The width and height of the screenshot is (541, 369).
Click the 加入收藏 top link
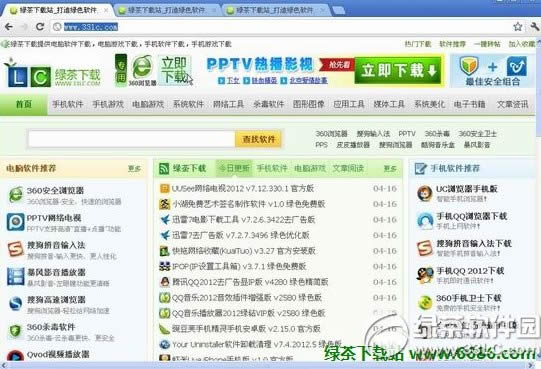pyautogui.click(x=522, y=44)
